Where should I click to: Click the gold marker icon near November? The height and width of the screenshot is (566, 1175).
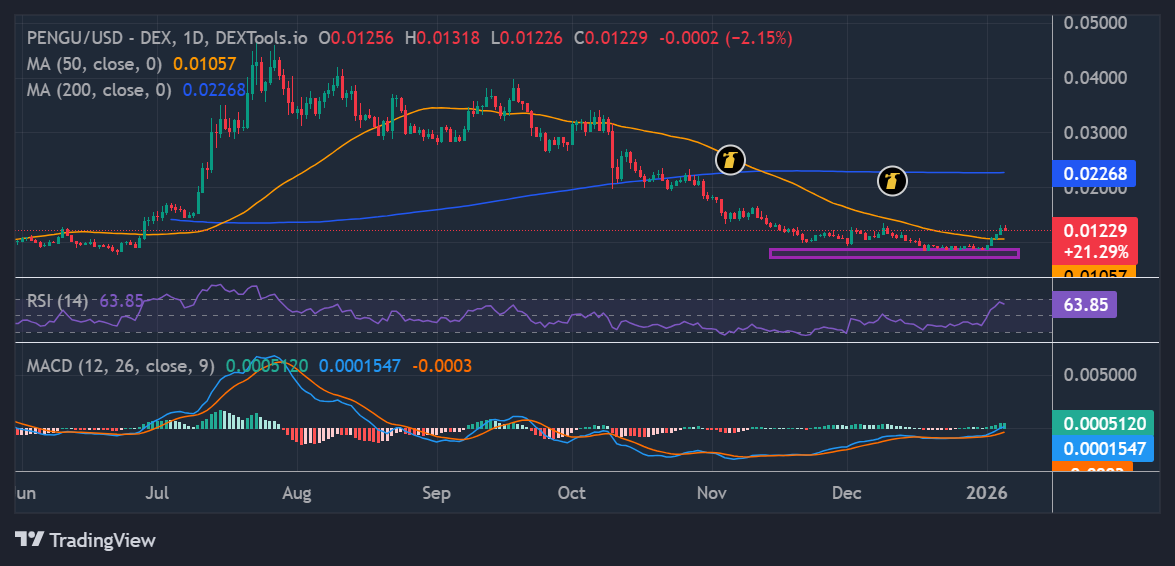(731, 160)
